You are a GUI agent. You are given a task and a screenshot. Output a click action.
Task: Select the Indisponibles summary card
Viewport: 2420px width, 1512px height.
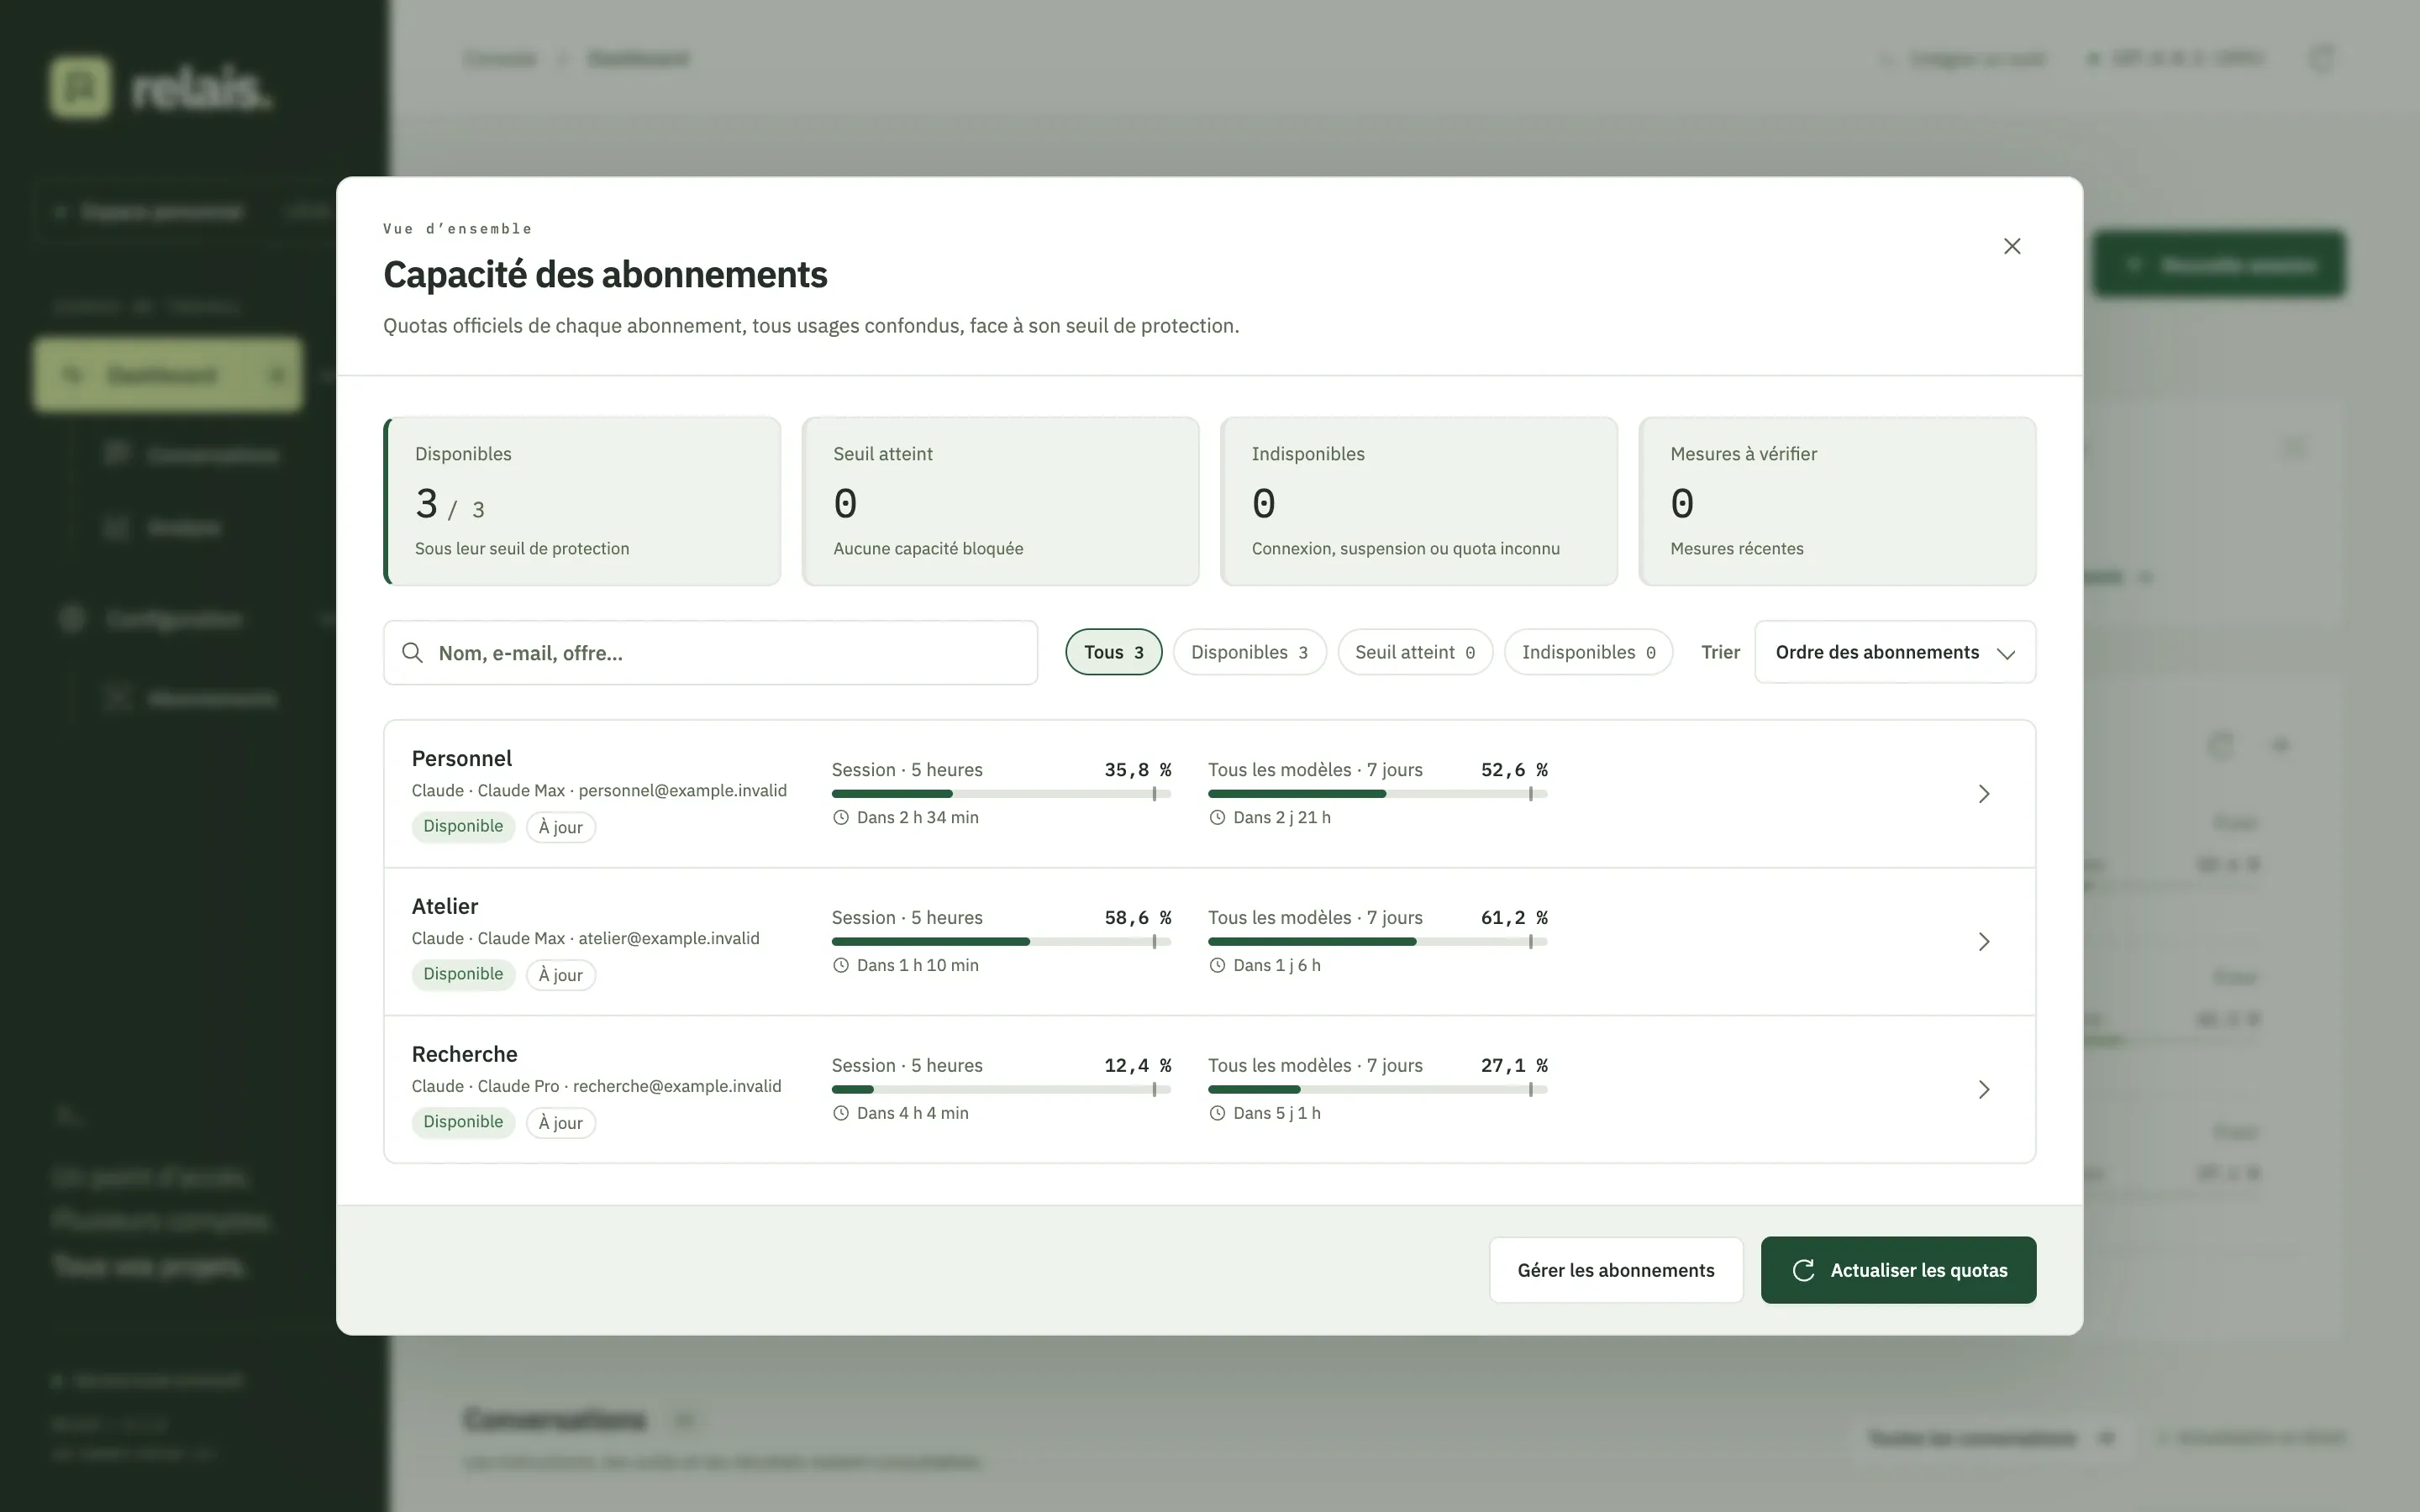click(1419, 501)
